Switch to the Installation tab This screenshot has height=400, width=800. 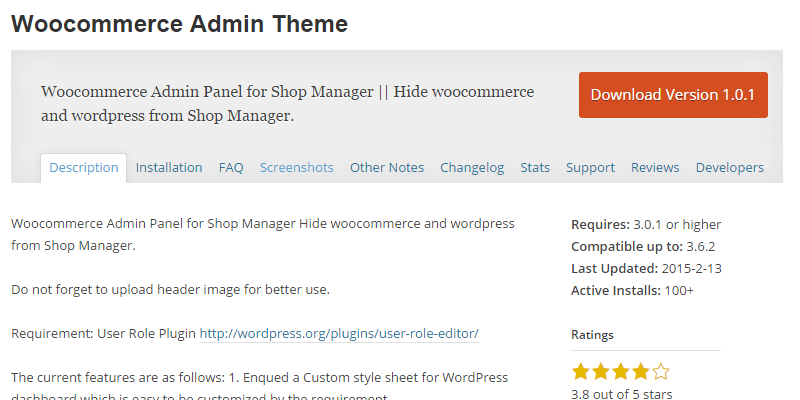[169, 168]
